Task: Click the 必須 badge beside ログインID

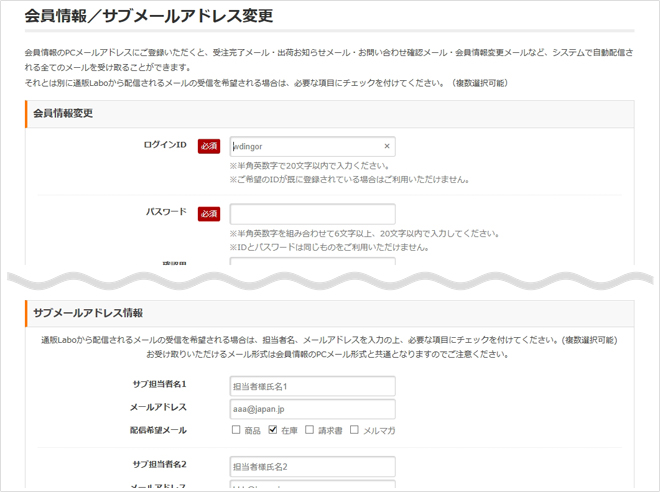Action: (x=208, y=146)
